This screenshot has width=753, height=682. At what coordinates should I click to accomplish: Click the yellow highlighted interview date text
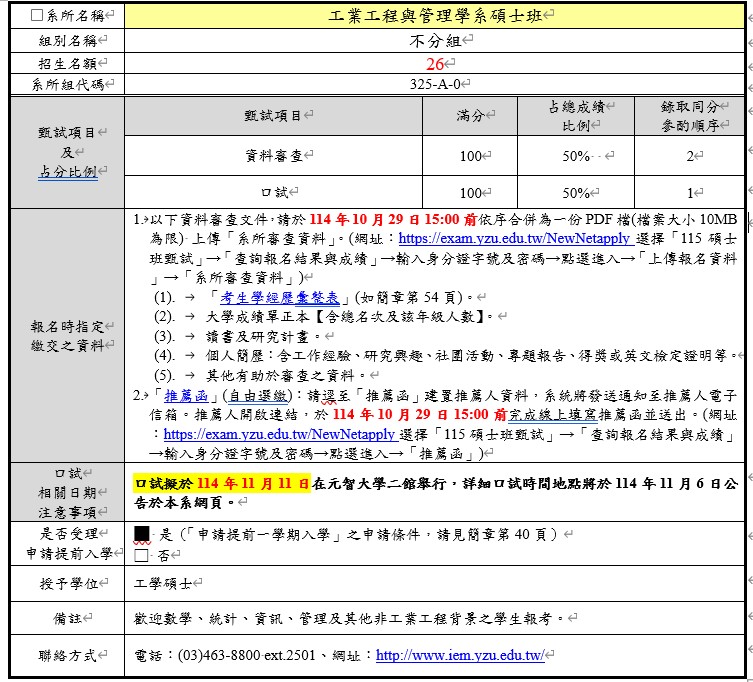point(222,482)
